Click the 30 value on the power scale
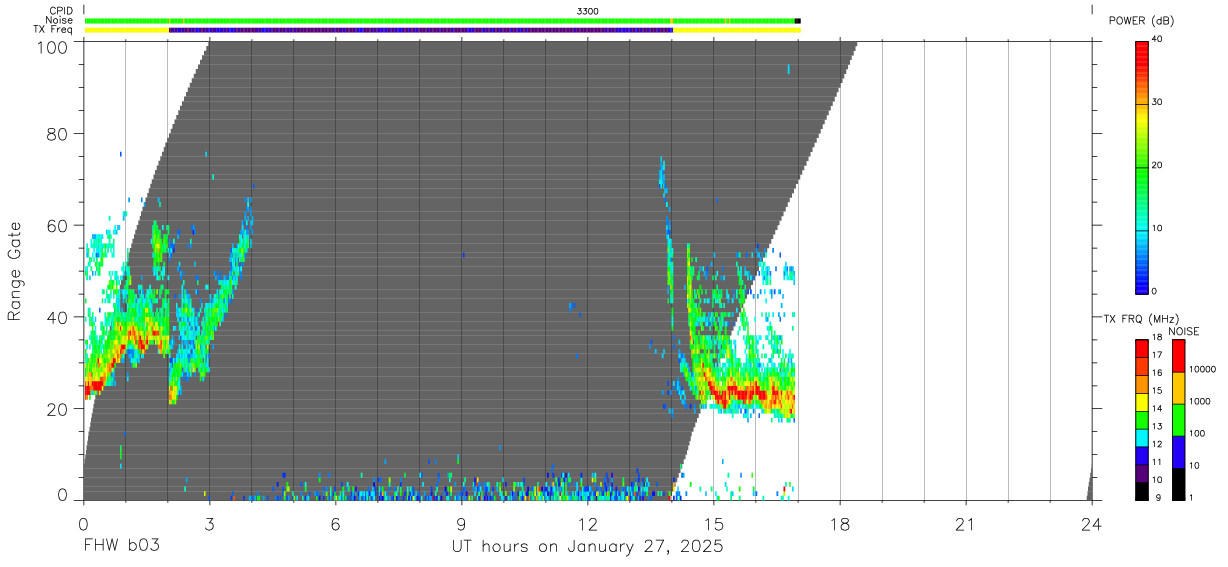 pos(1158,102)
